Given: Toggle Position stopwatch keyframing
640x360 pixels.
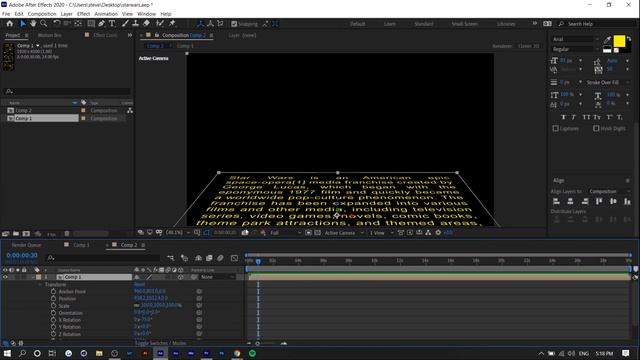Looking at the screenshot, I should coord(53,299).
